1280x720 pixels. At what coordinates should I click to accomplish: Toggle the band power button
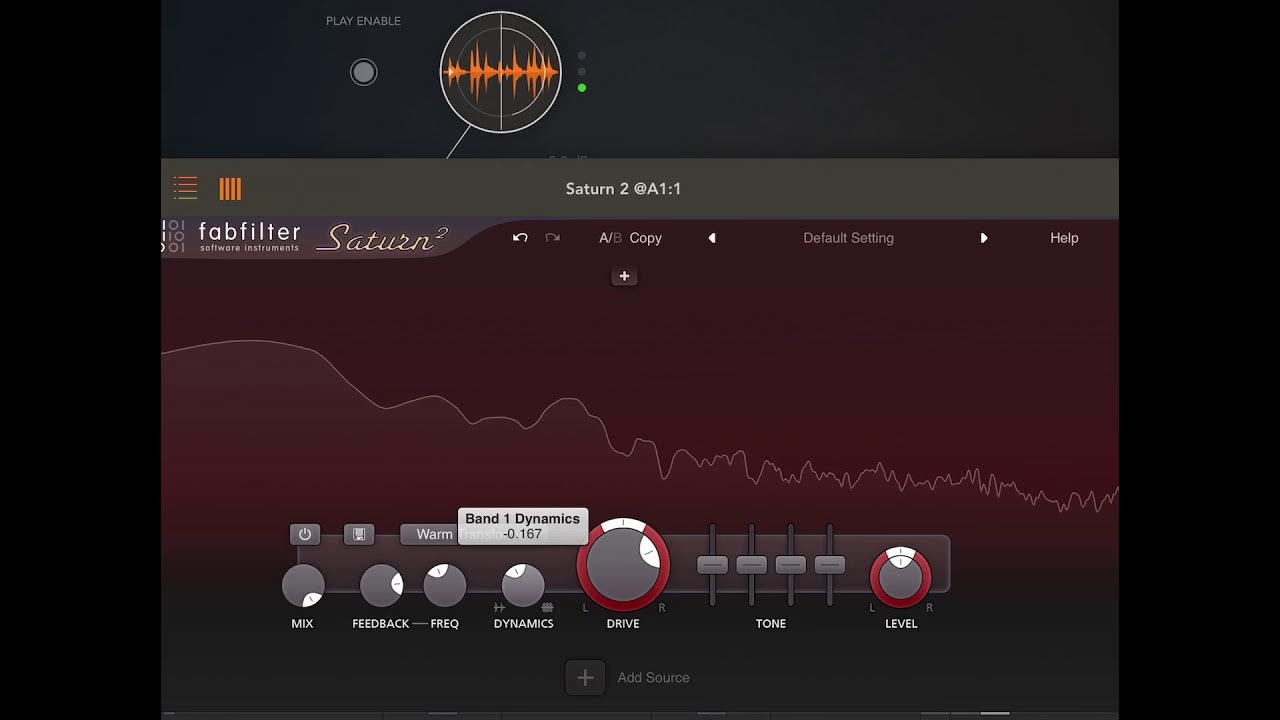point(305,534)
